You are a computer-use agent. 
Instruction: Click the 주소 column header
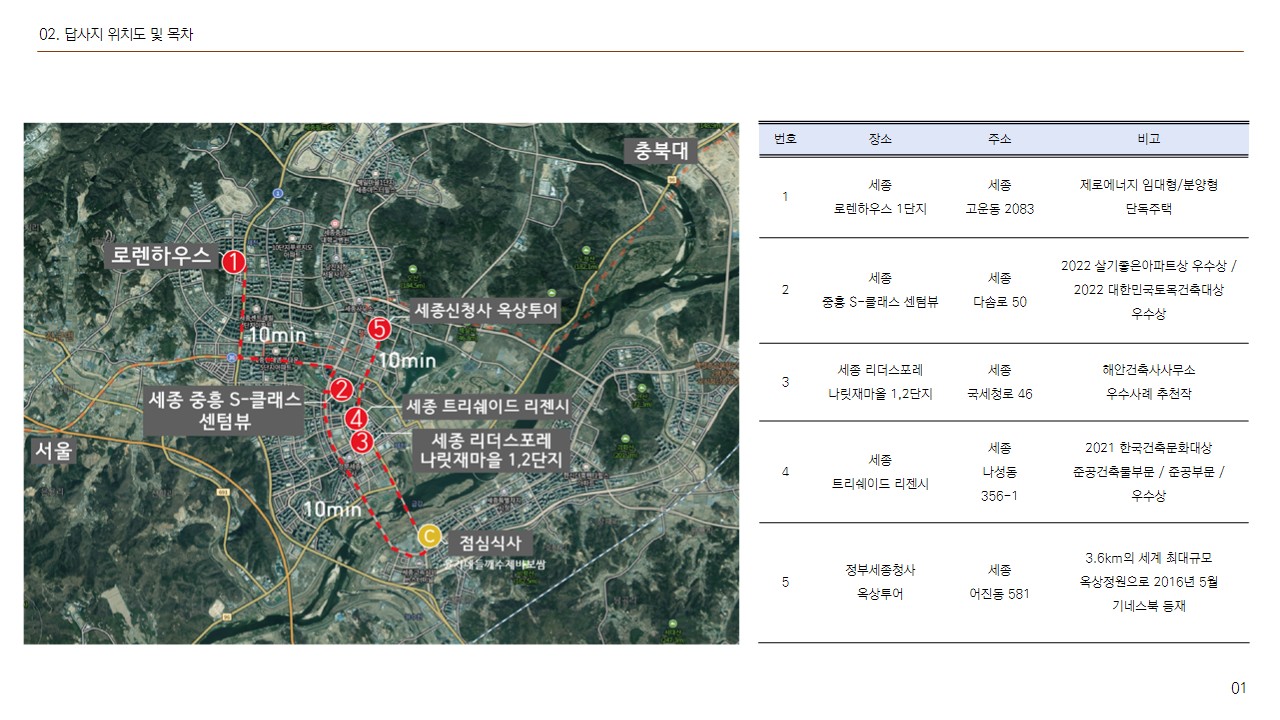(x=999, y=139)
